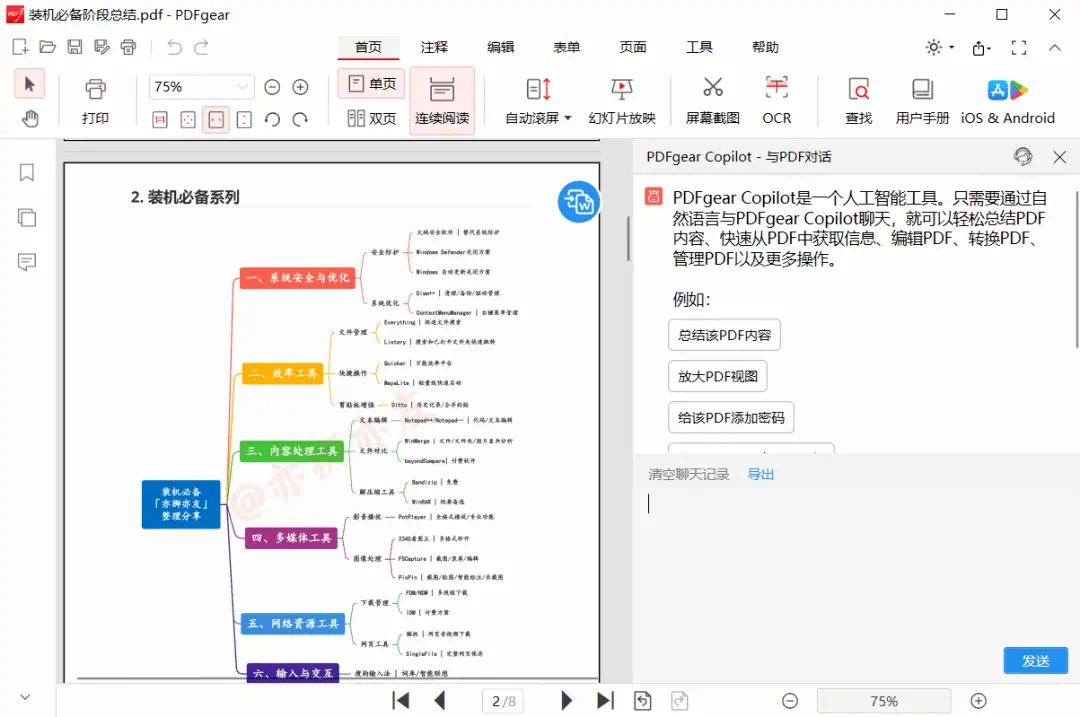Zoom out with toolbar minus icon
Image resolution: width=1080 pixels, height=717 pixels.
[272, 87]
